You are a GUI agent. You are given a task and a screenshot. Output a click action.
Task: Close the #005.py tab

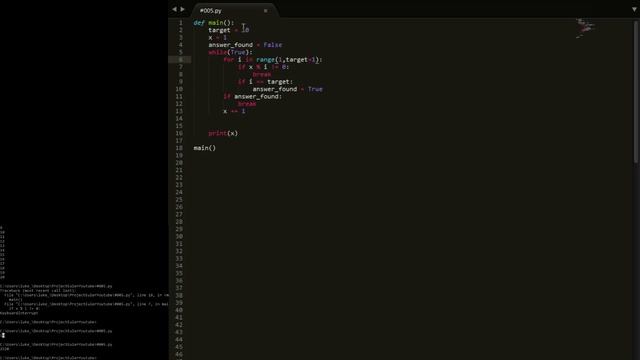[x=266, y=11]
